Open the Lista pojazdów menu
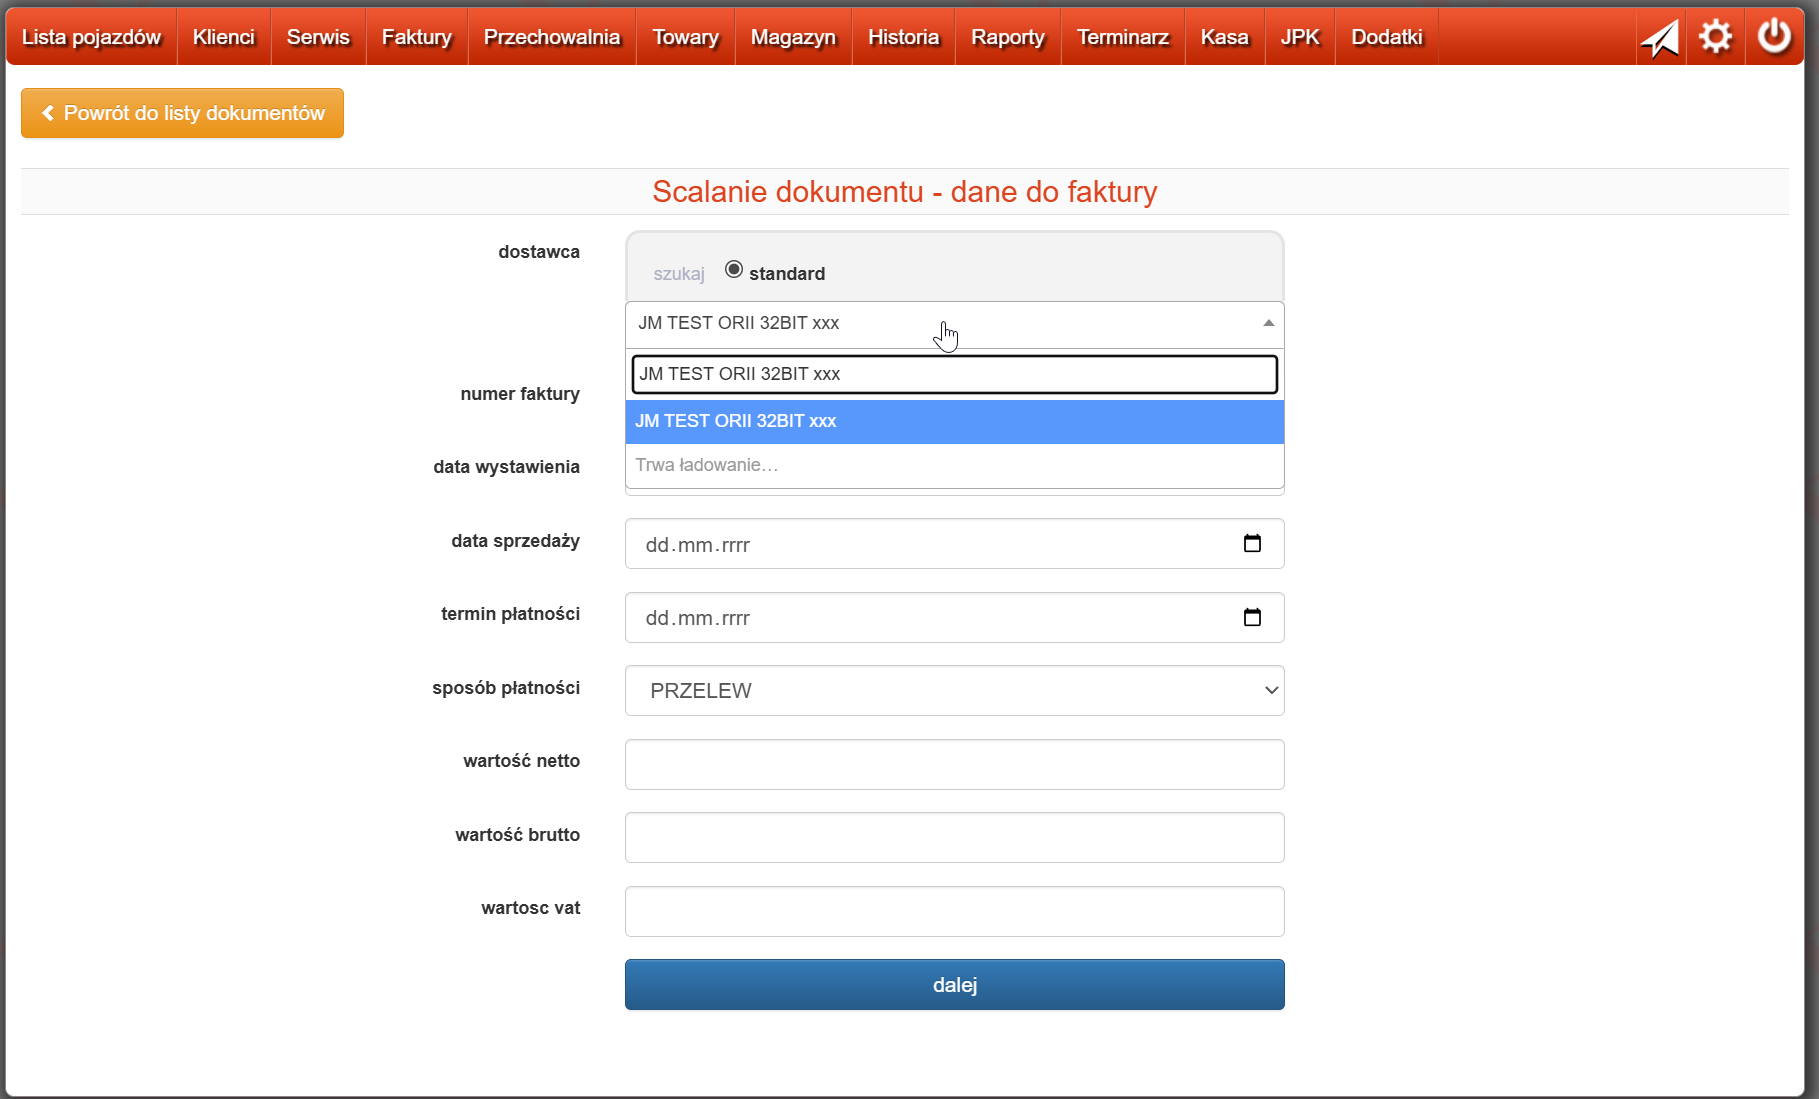Image resolution: width=1819 pixels, height=1099 pixels. (x=91, y=38)
